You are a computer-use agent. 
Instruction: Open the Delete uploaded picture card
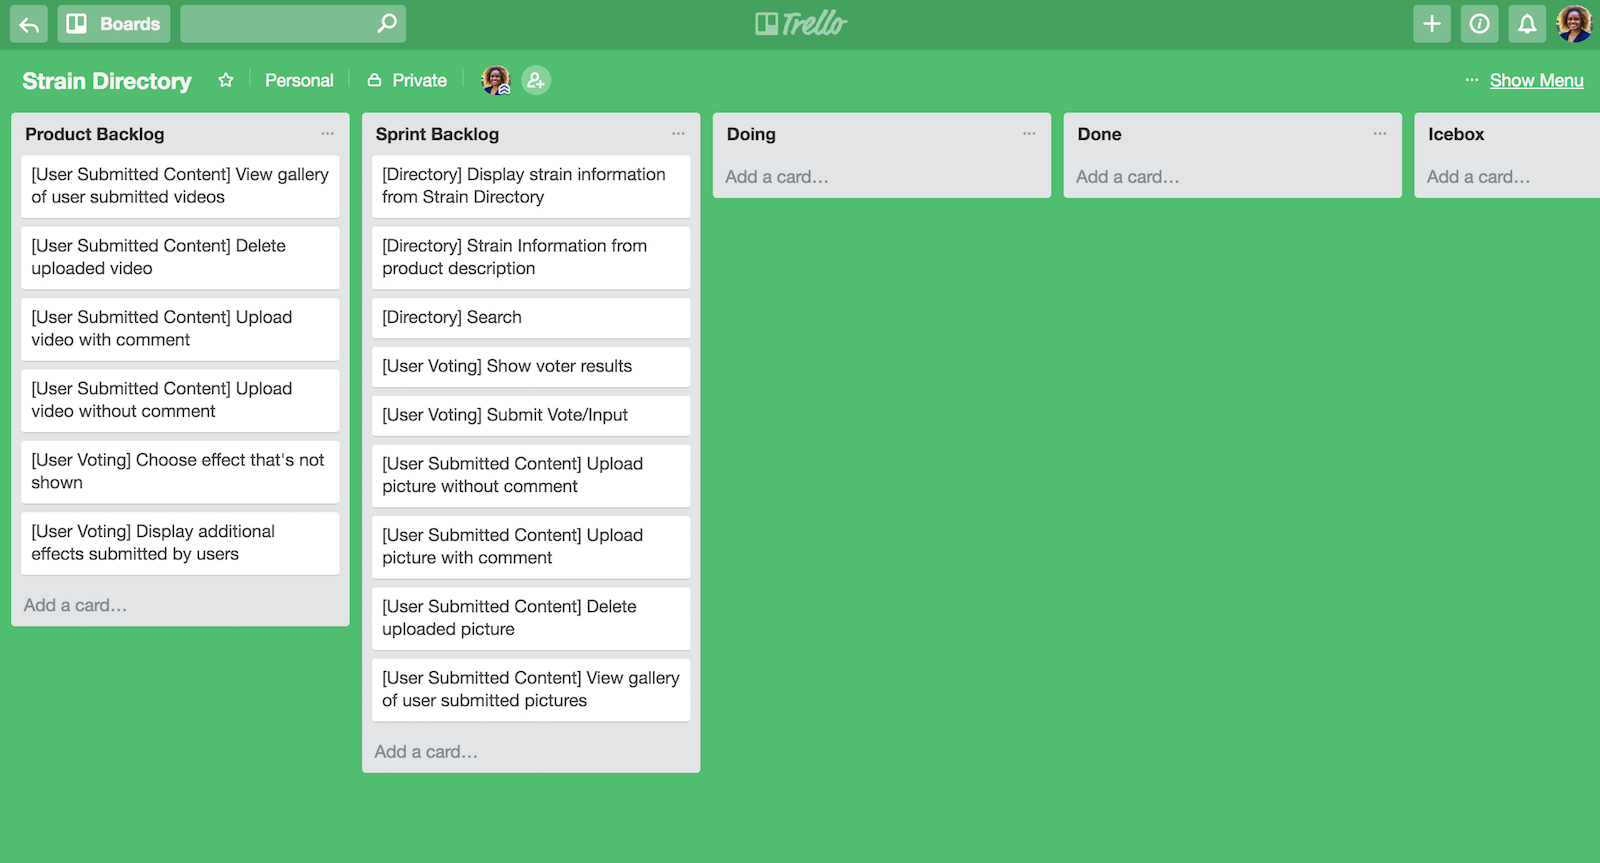(x=531, y=618)
